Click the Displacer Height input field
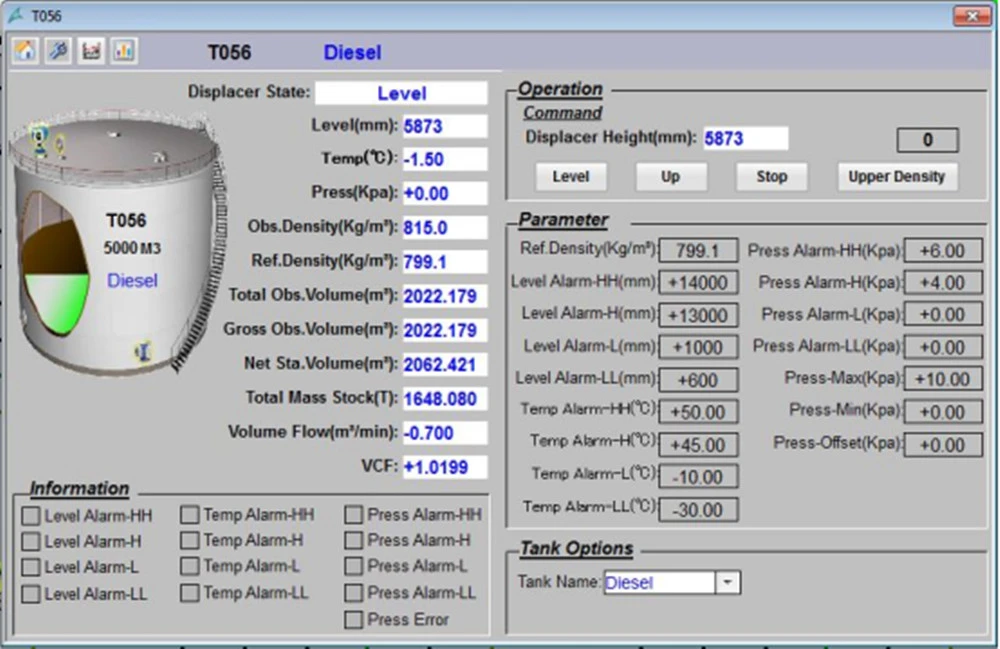This screenshot has height=649, width=1000. coord(745,138)
